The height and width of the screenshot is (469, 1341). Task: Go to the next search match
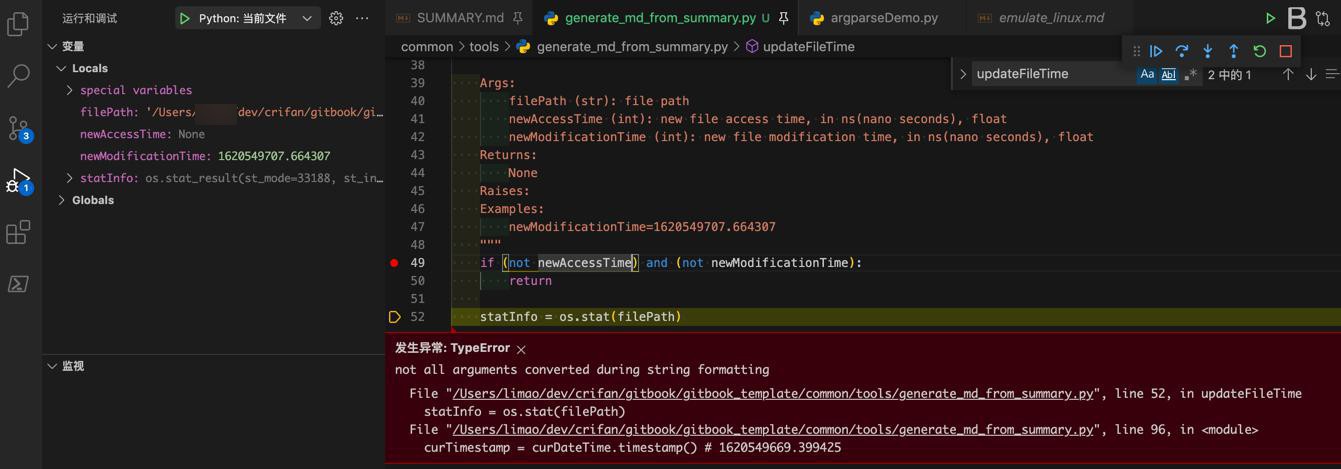click(1311, 74)
